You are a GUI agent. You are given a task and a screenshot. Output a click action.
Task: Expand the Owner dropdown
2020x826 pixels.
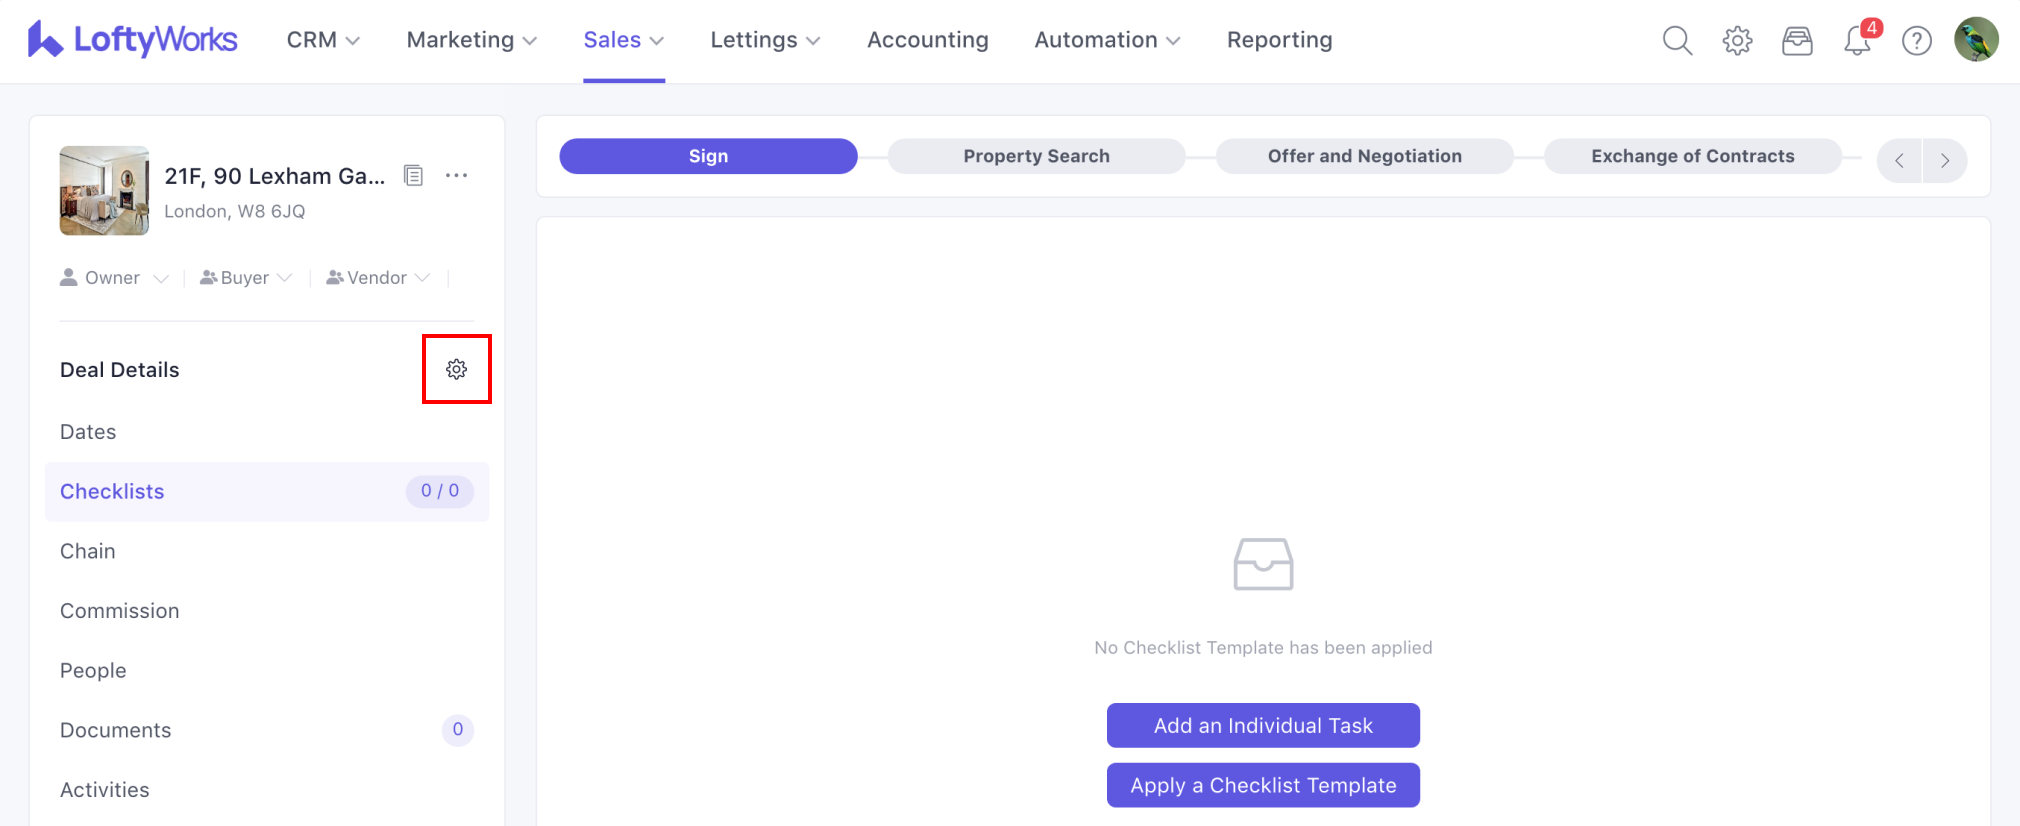coord(114,278)
